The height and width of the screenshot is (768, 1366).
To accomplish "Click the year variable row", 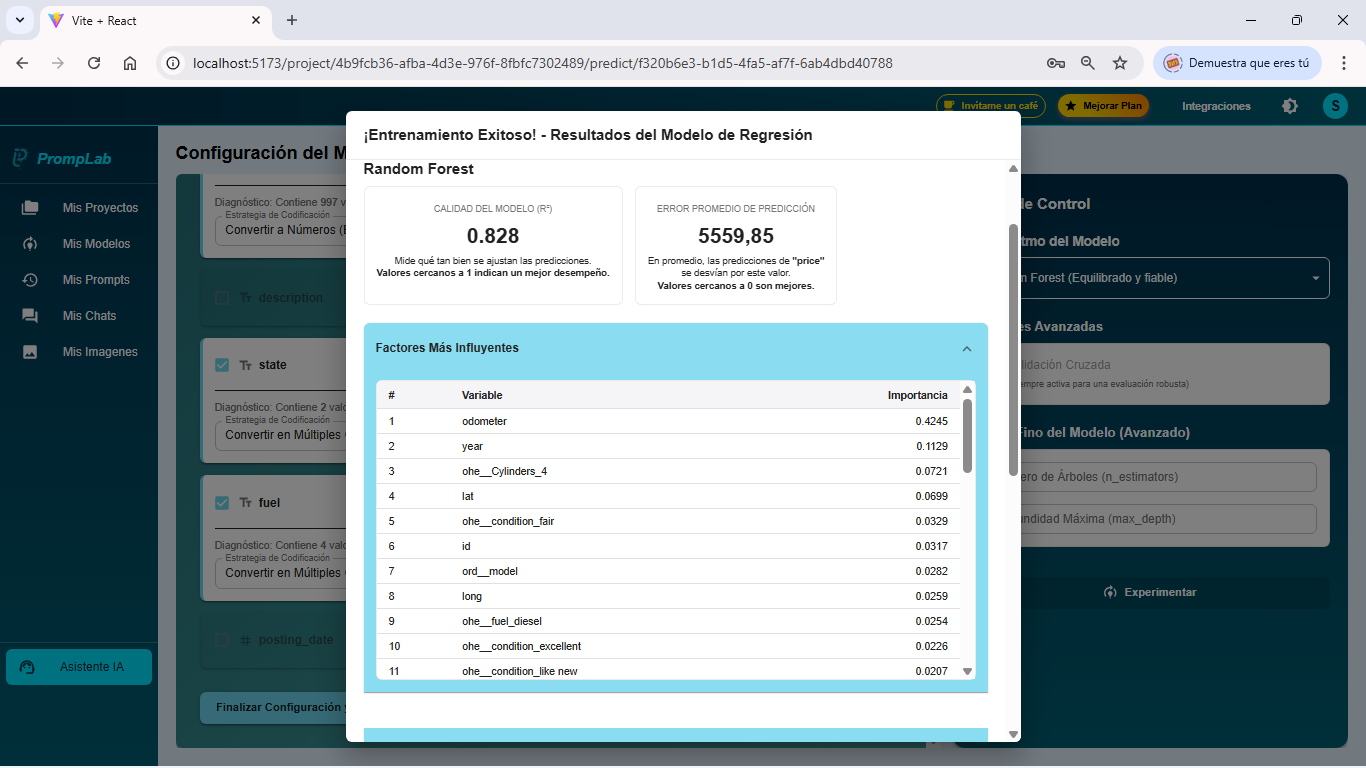I will click(668, 446).
